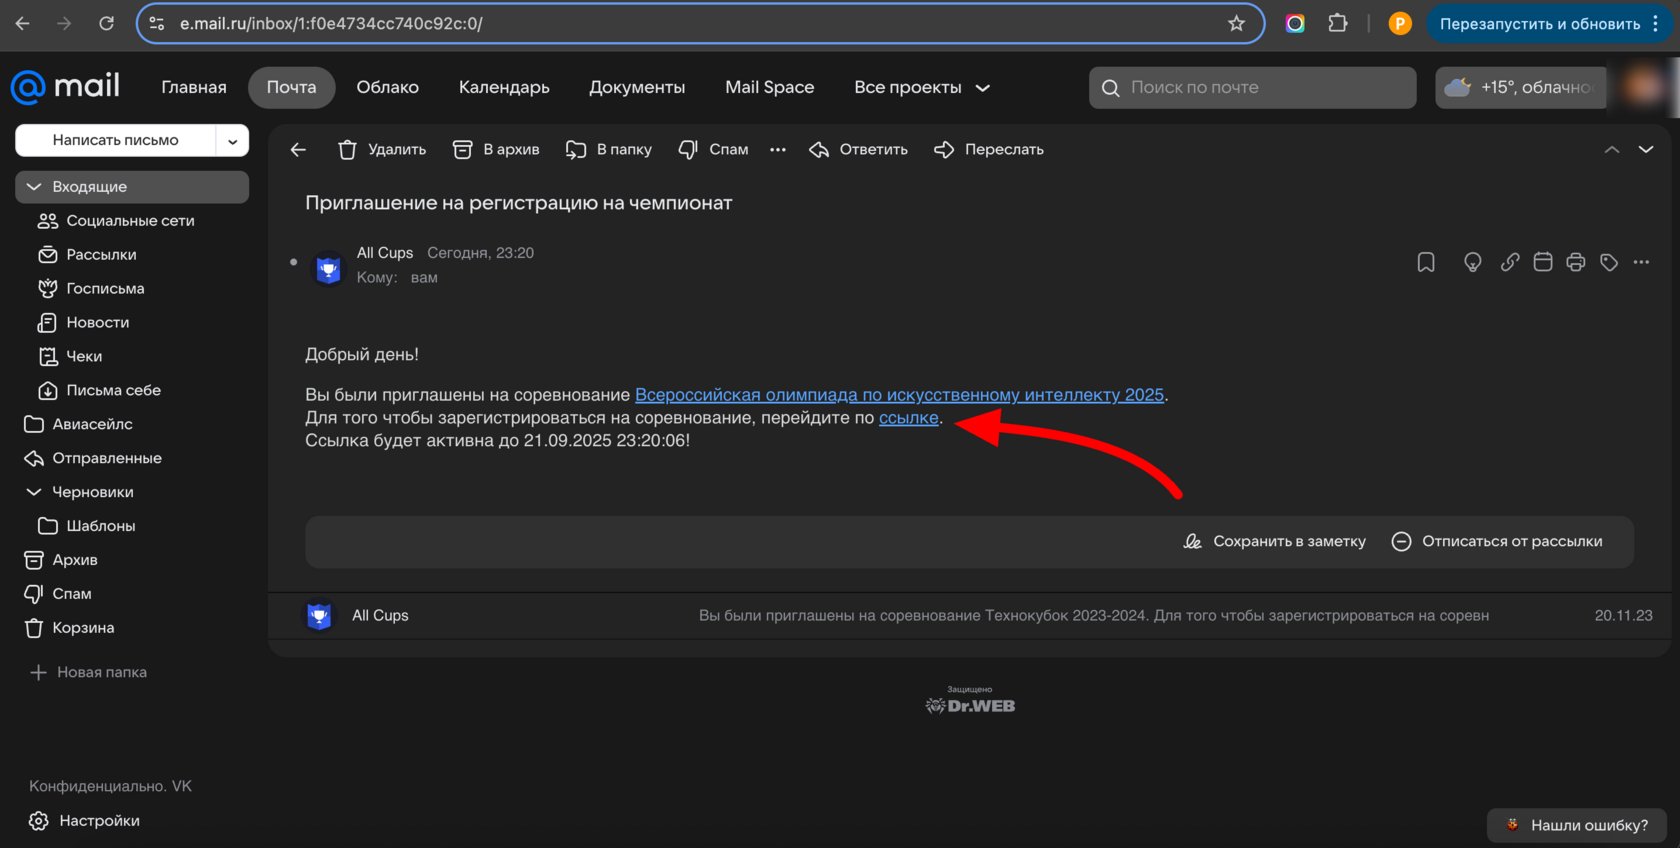The width and height of the screenshot is (1680, 848).
Task: Navigate back in the browser
Action: point(23,23)
